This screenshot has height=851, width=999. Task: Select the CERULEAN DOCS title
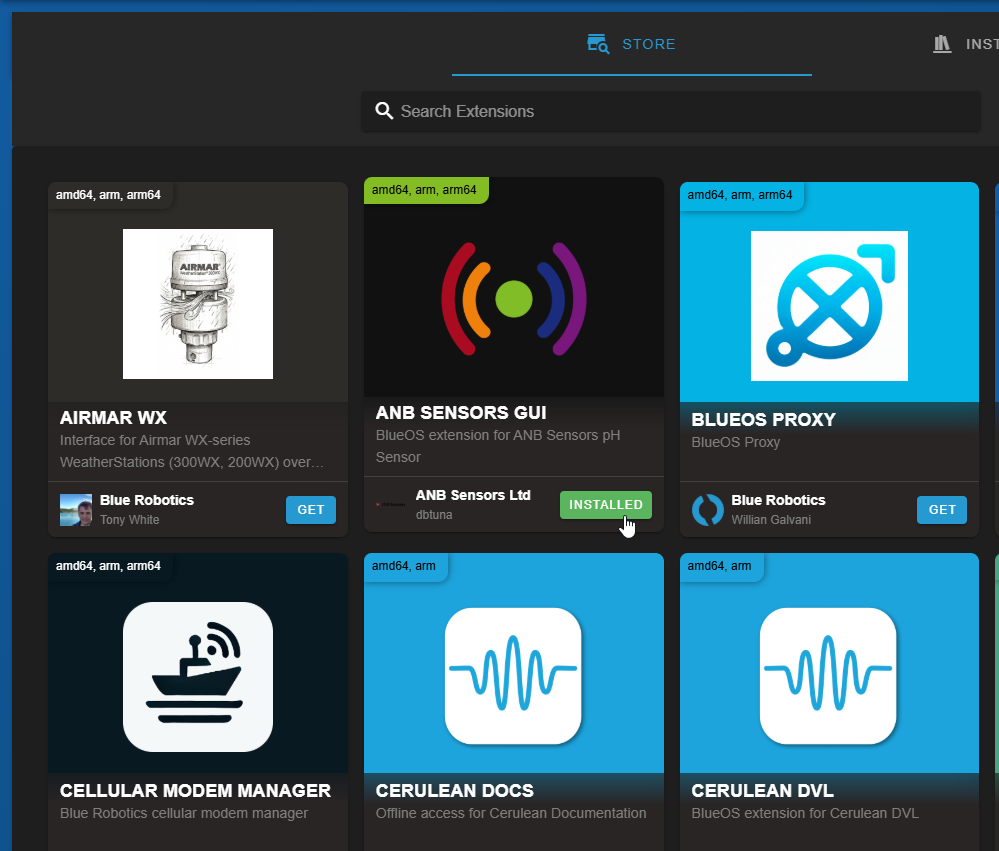455,790
